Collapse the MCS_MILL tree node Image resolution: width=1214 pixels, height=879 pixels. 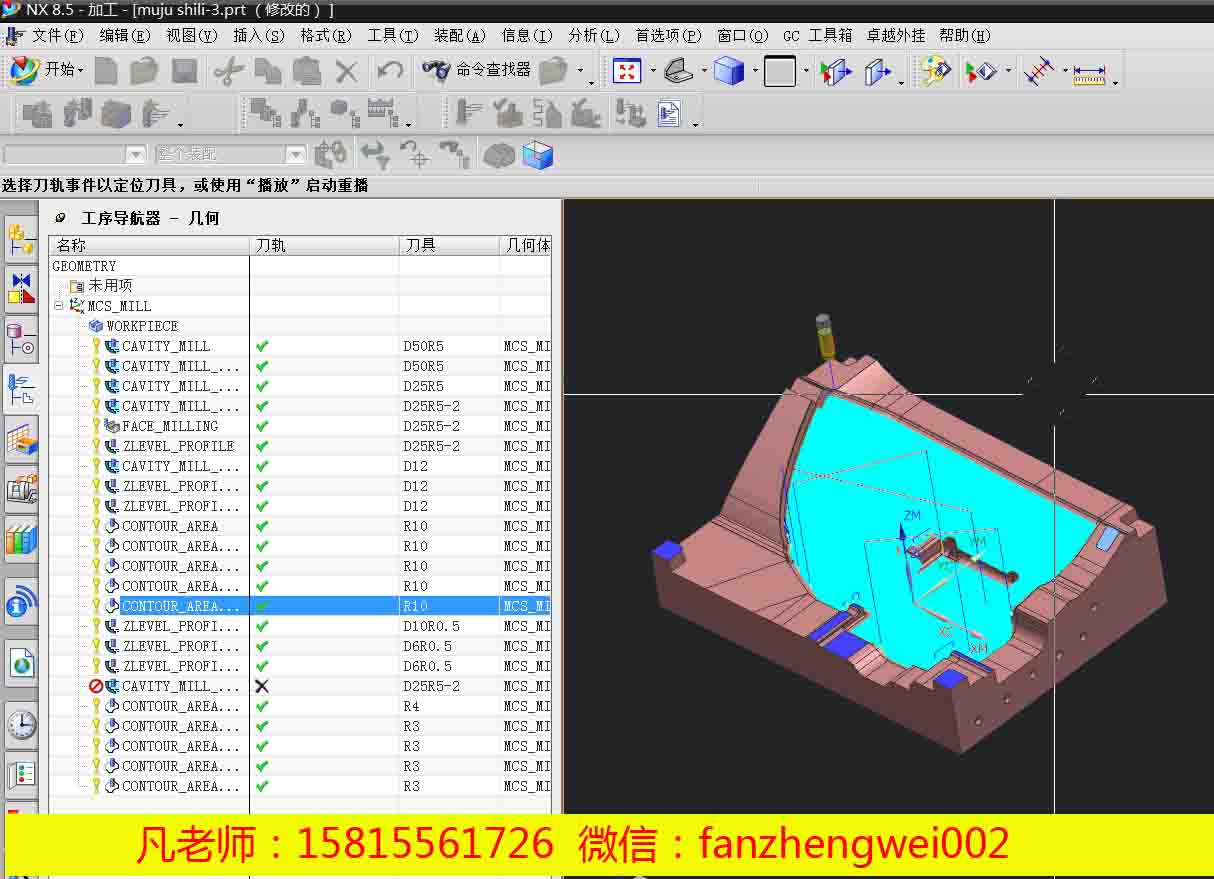(59, 306)
